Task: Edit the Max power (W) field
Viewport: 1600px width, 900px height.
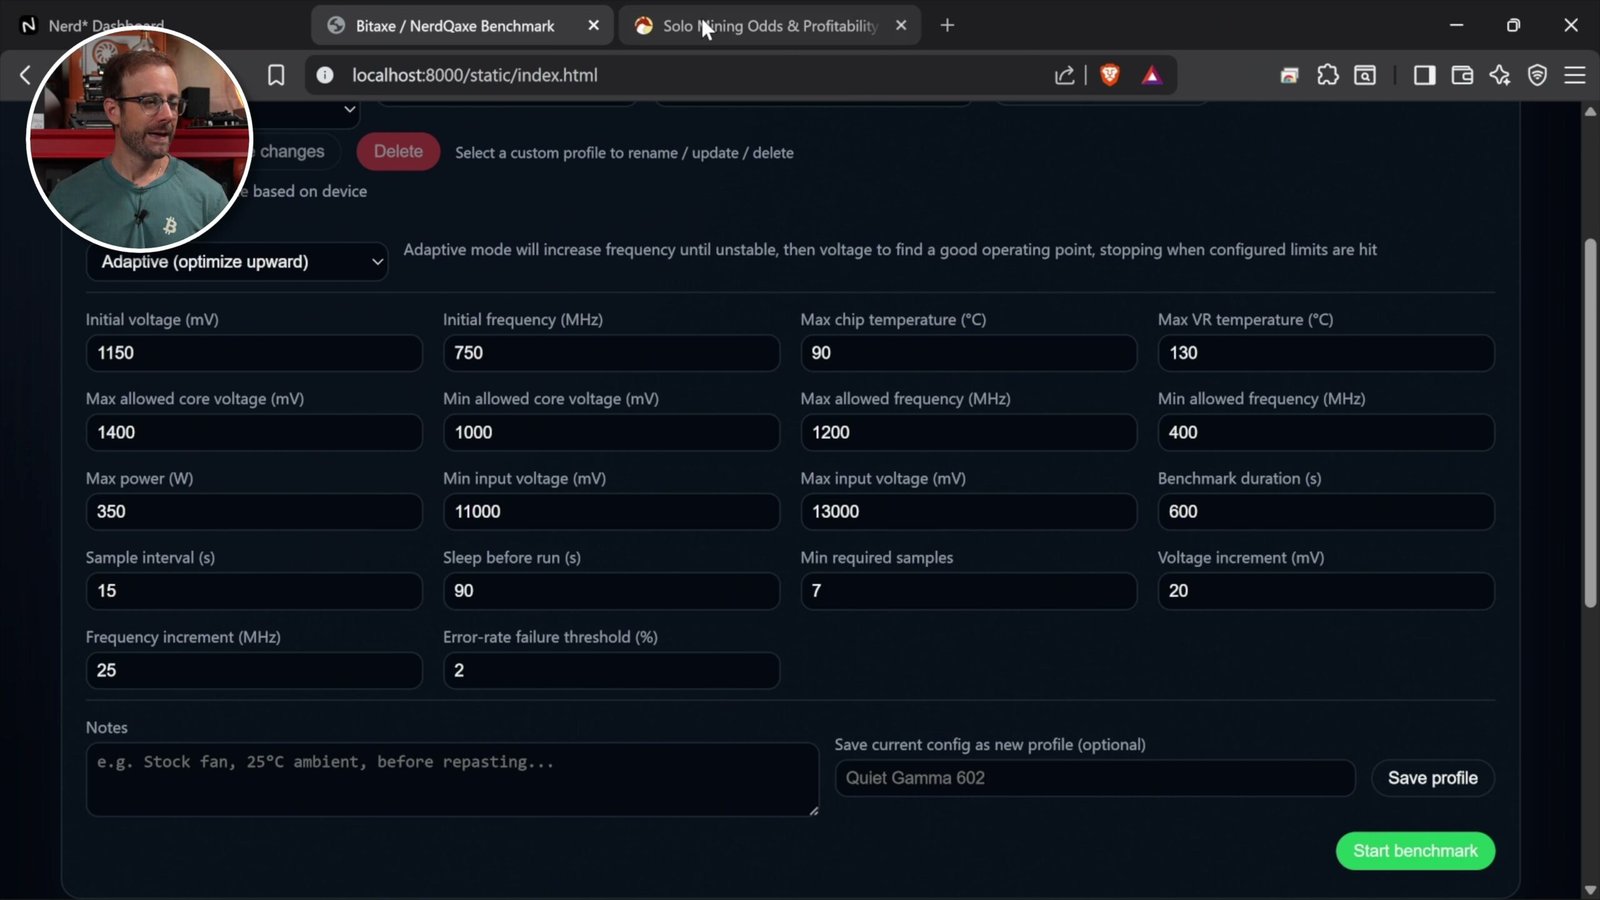Action: pyautogui.click(x=254, y=512)
